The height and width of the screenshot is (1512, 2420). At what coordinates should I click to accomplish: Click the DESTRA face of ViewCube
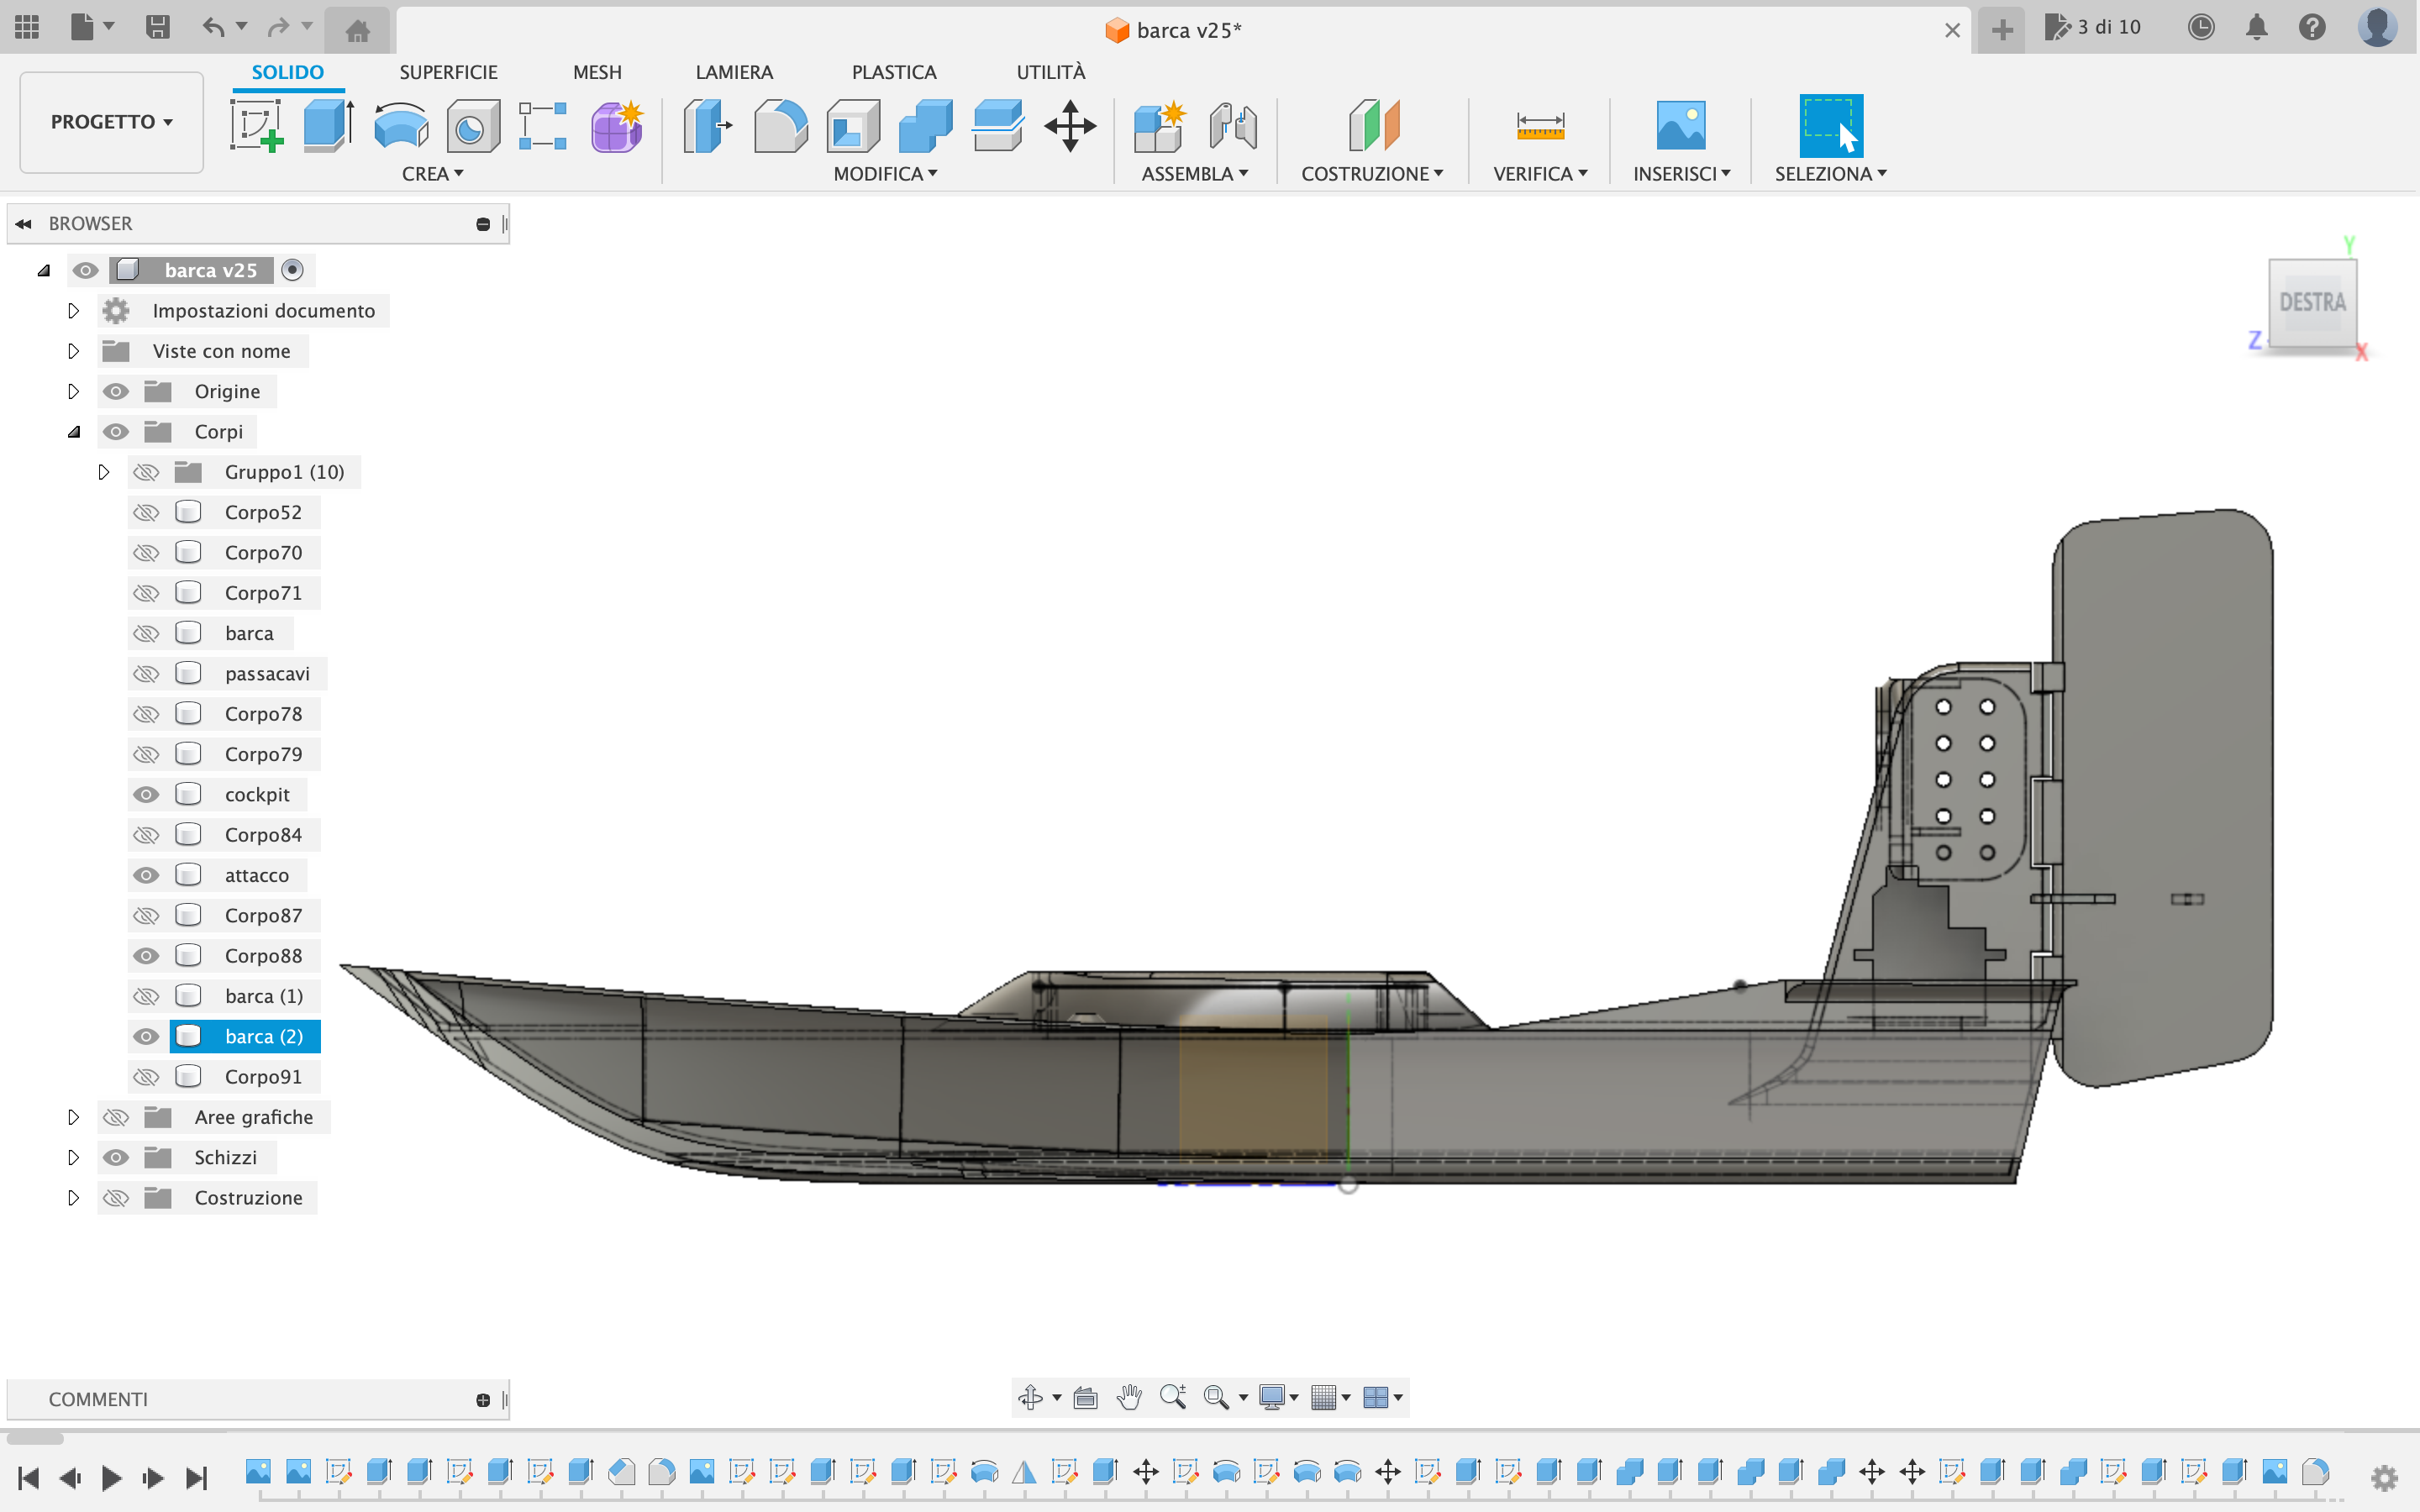click(2312, 302)
